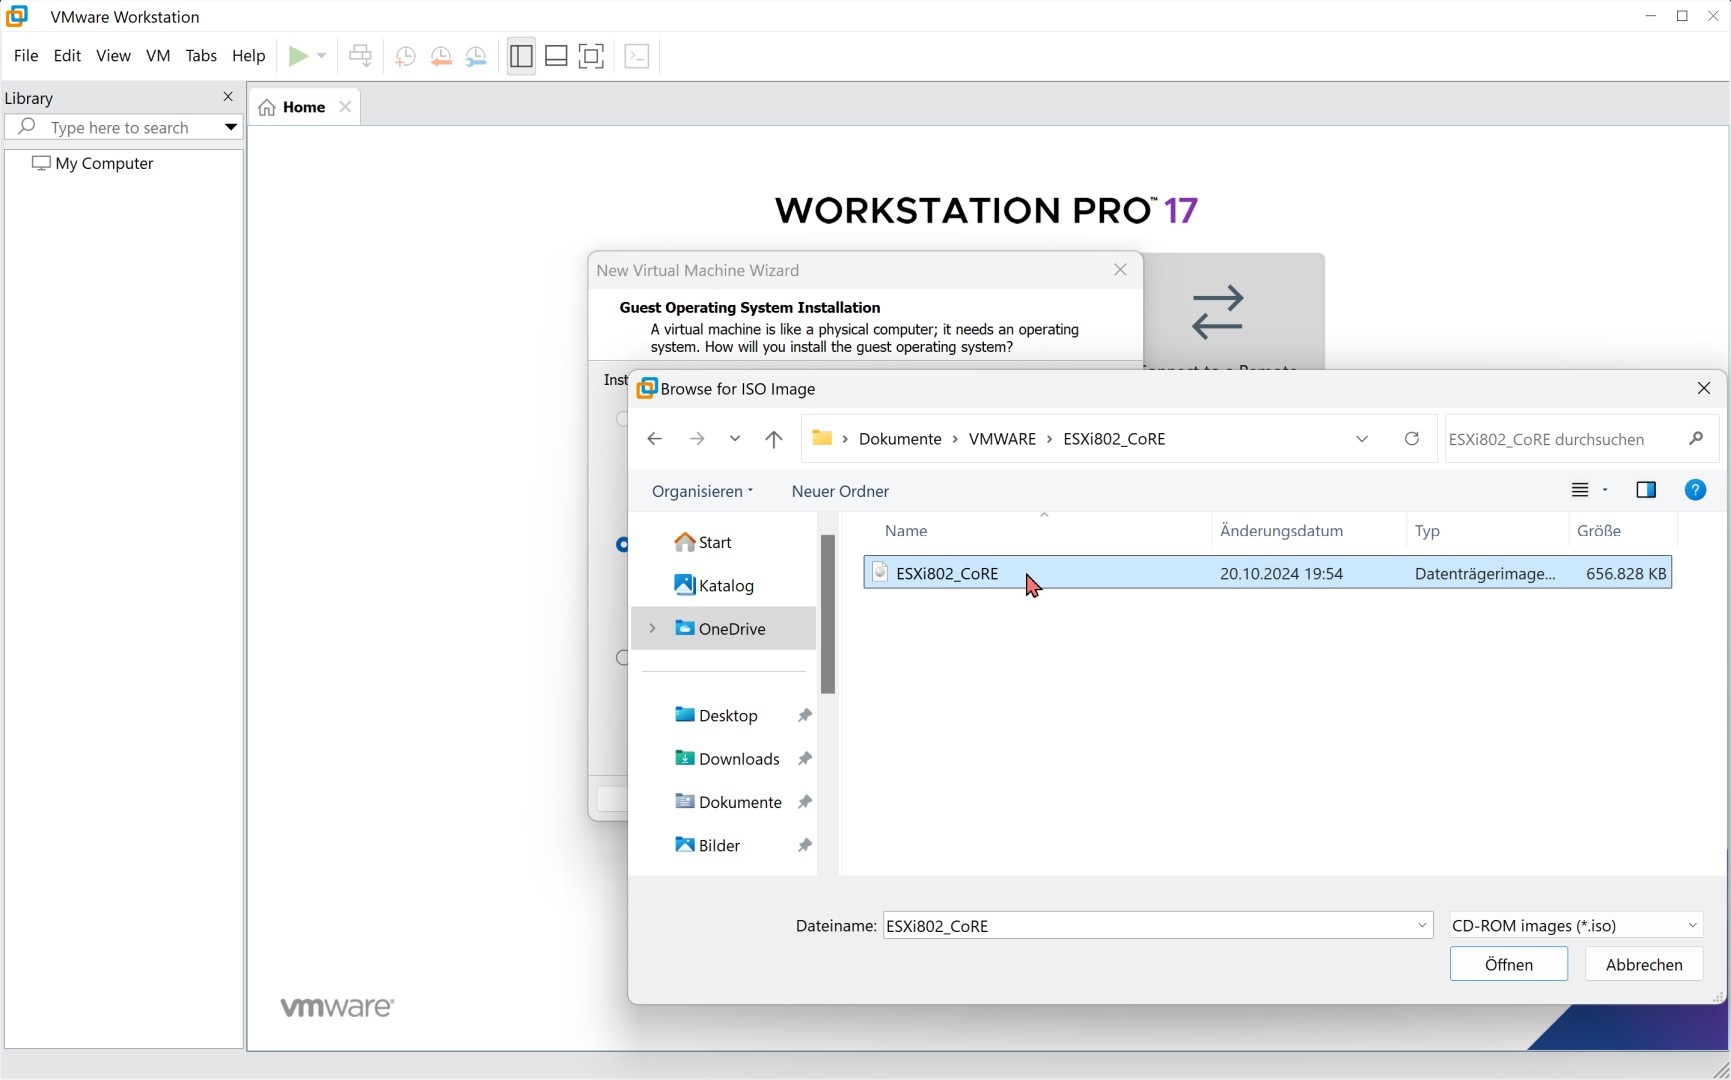Click the Abbrechen button

pos(1644,964)
